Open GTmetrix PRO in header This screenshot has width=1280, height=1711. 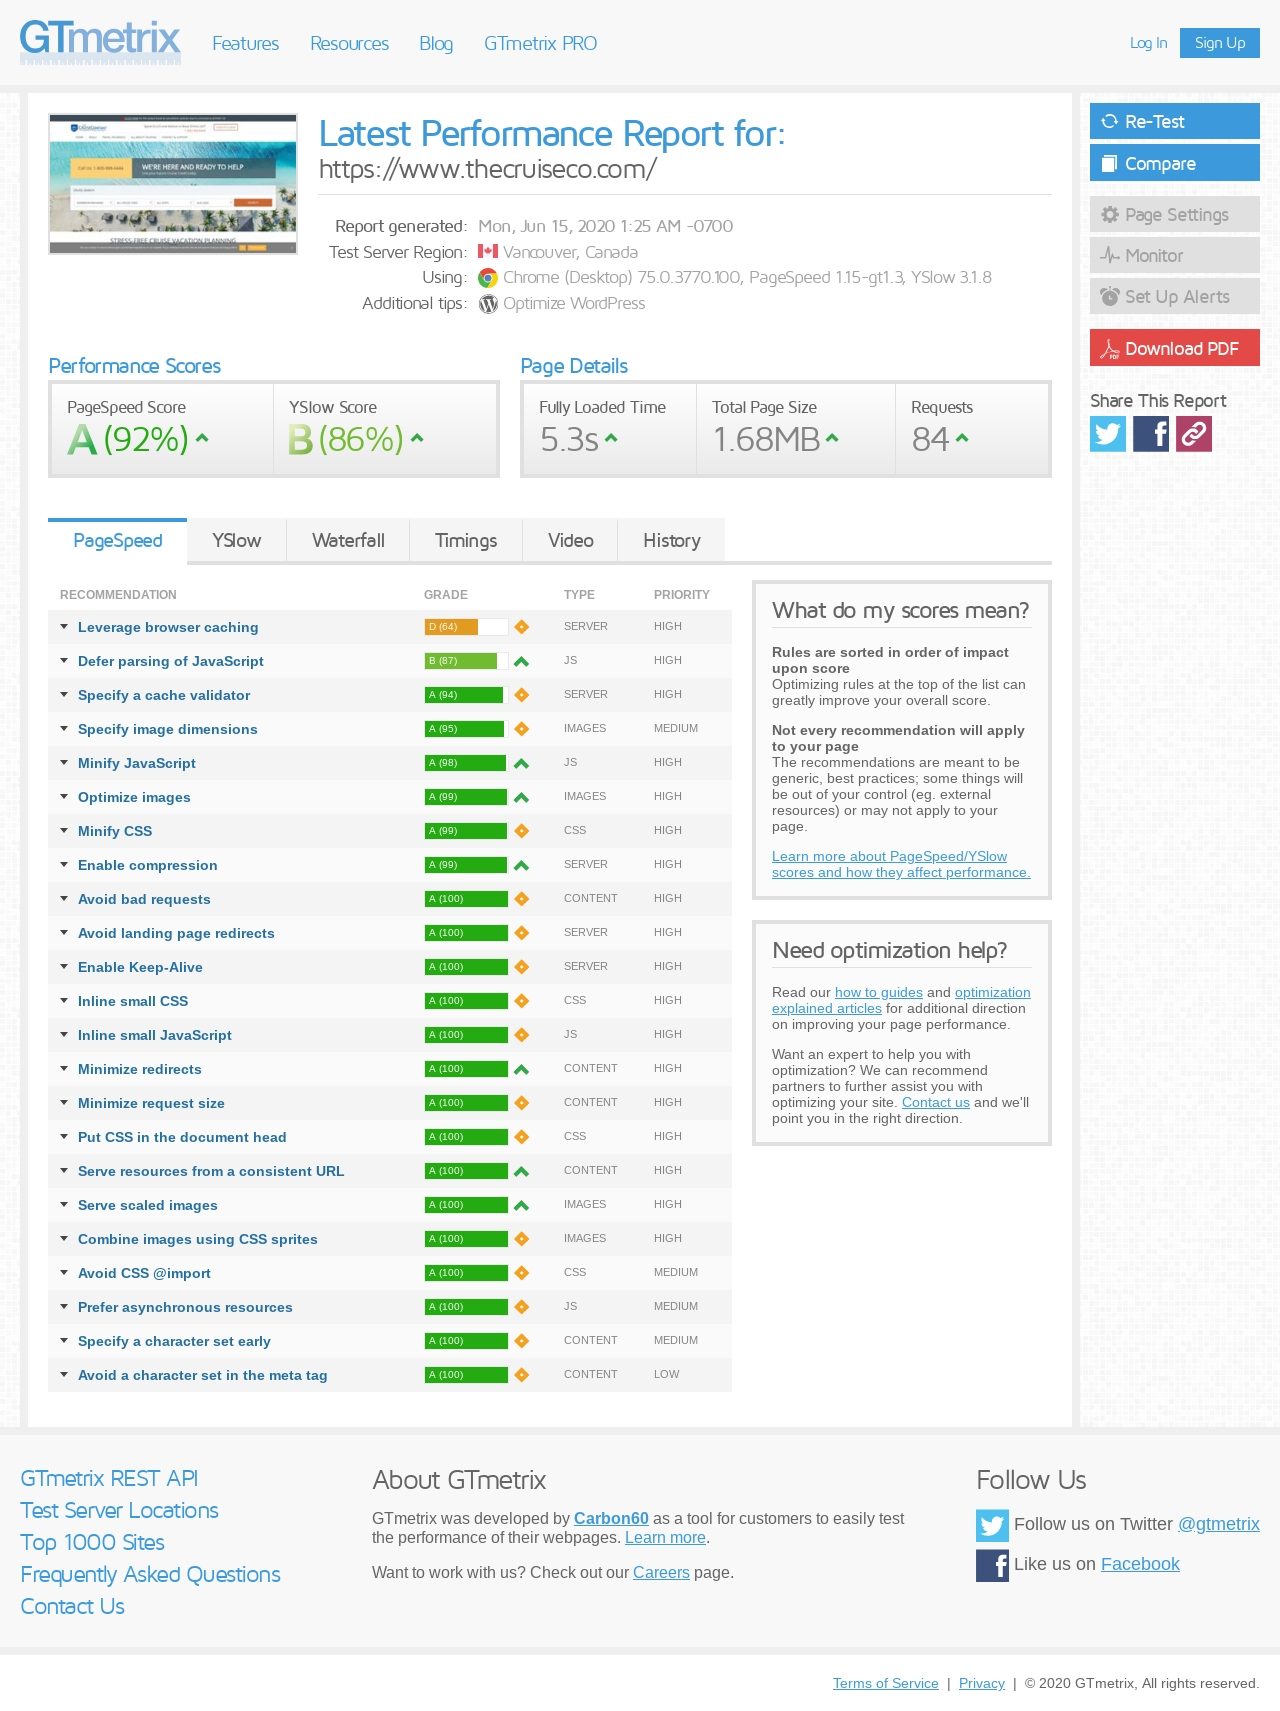540,43
